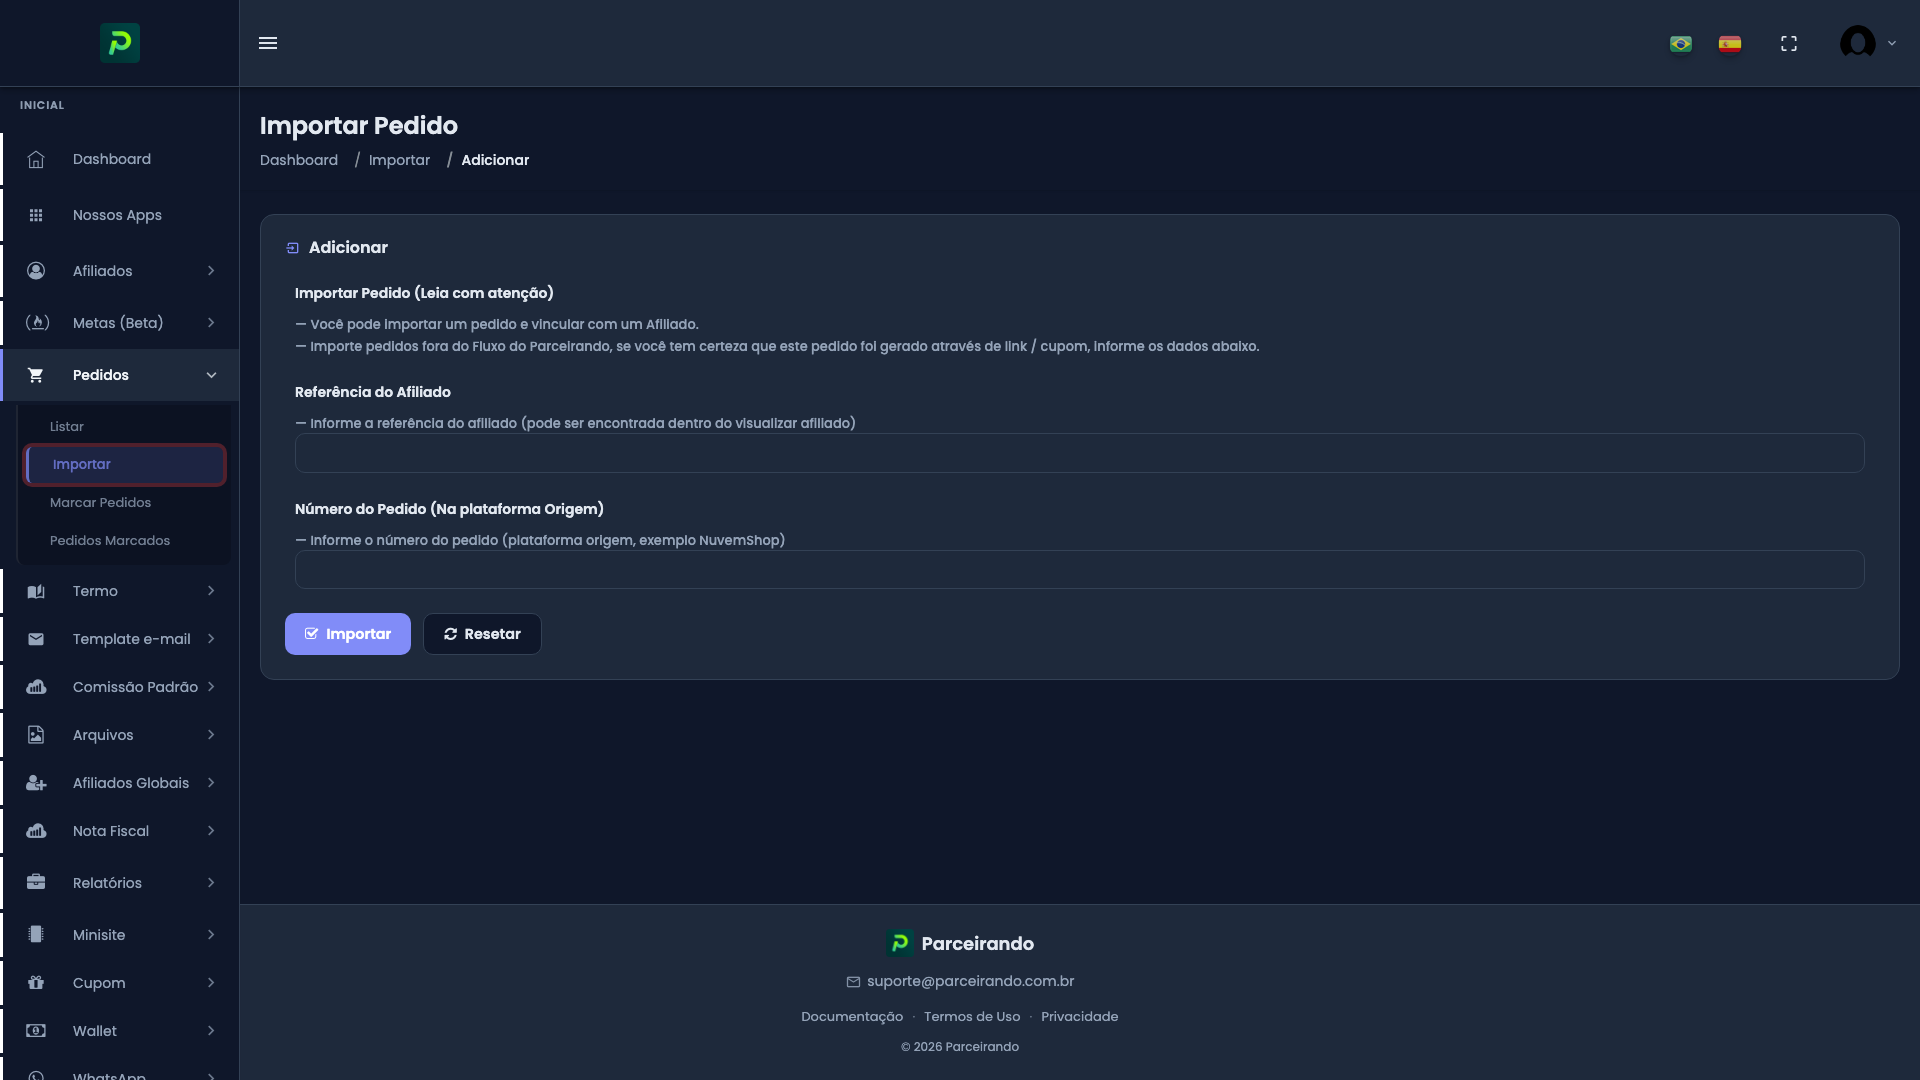Click the Referência do Afiliado input field
The width and height of the screenshot is (1920, 1080).
(x=1078, y=452)
